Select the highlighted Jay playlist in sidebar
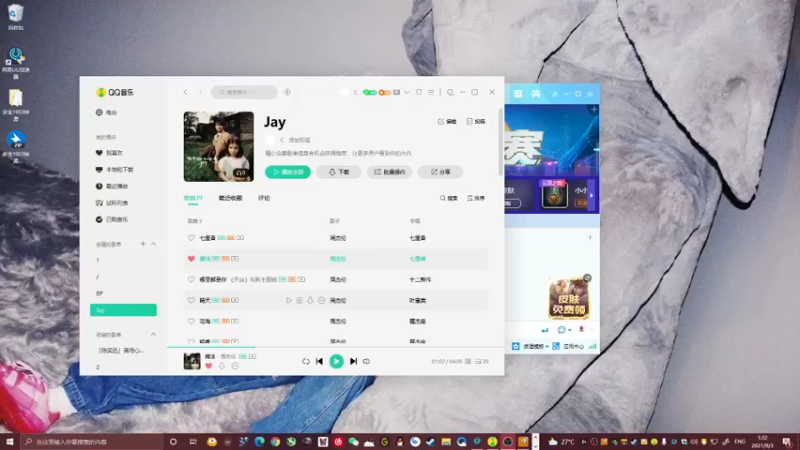This screenshot has height=450, width=800. click(x=123, y=310)
